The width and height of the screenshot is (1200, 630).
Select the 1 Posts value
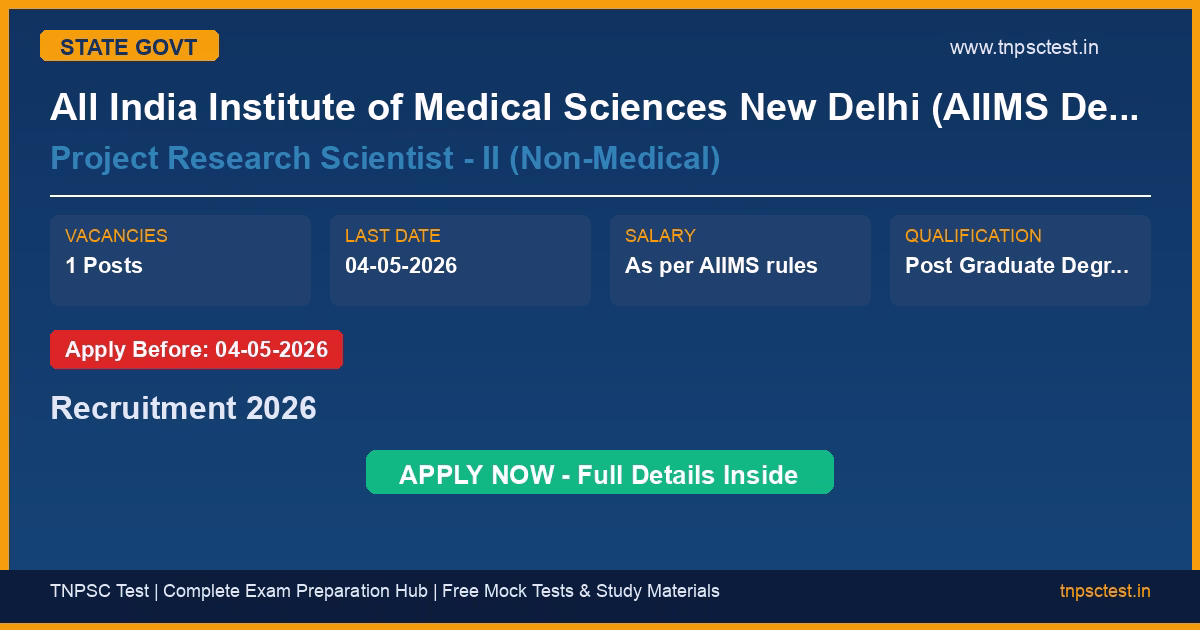coord(104,266)
